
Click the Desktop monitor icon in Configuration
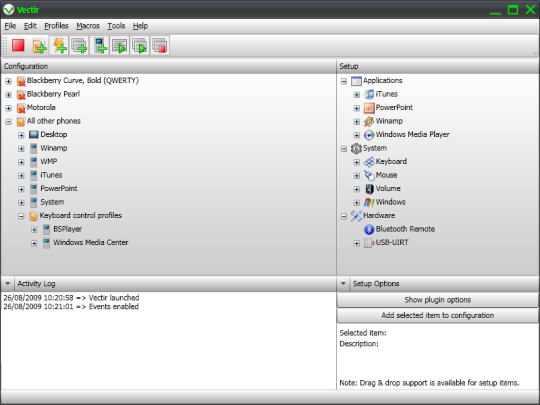[x=33, y=134]
